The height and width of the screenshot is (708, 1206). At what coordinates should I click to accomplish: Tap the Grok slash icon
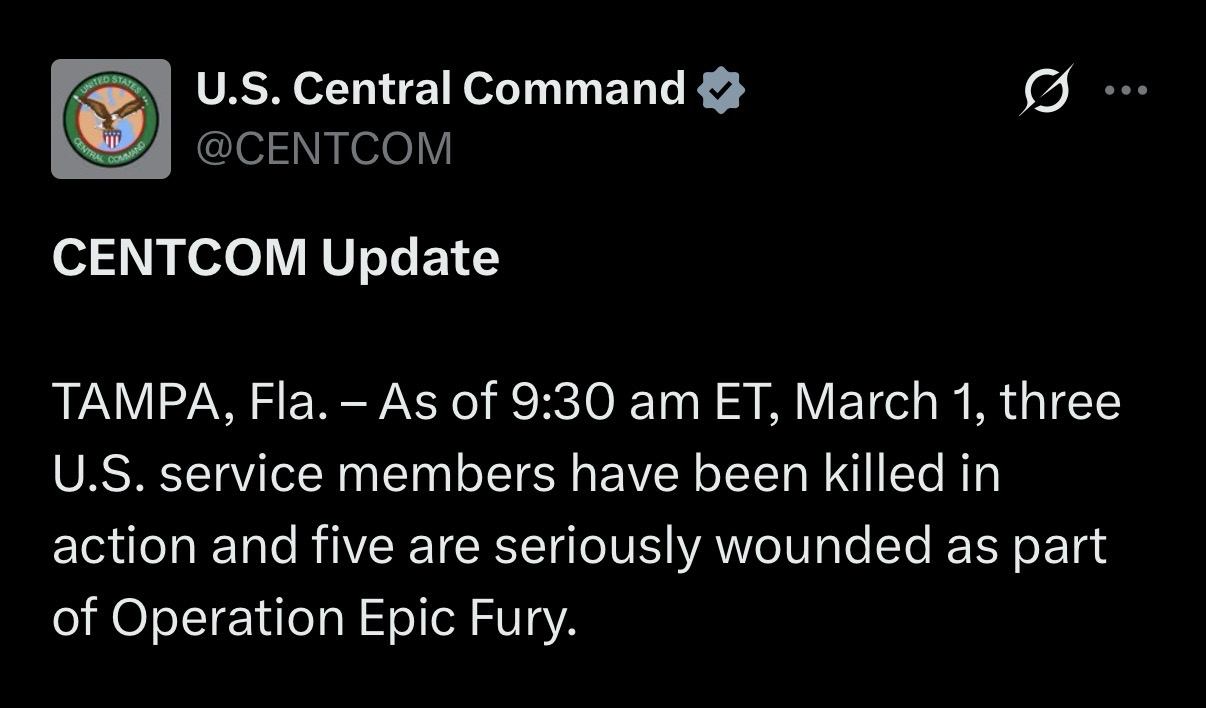1046,89
